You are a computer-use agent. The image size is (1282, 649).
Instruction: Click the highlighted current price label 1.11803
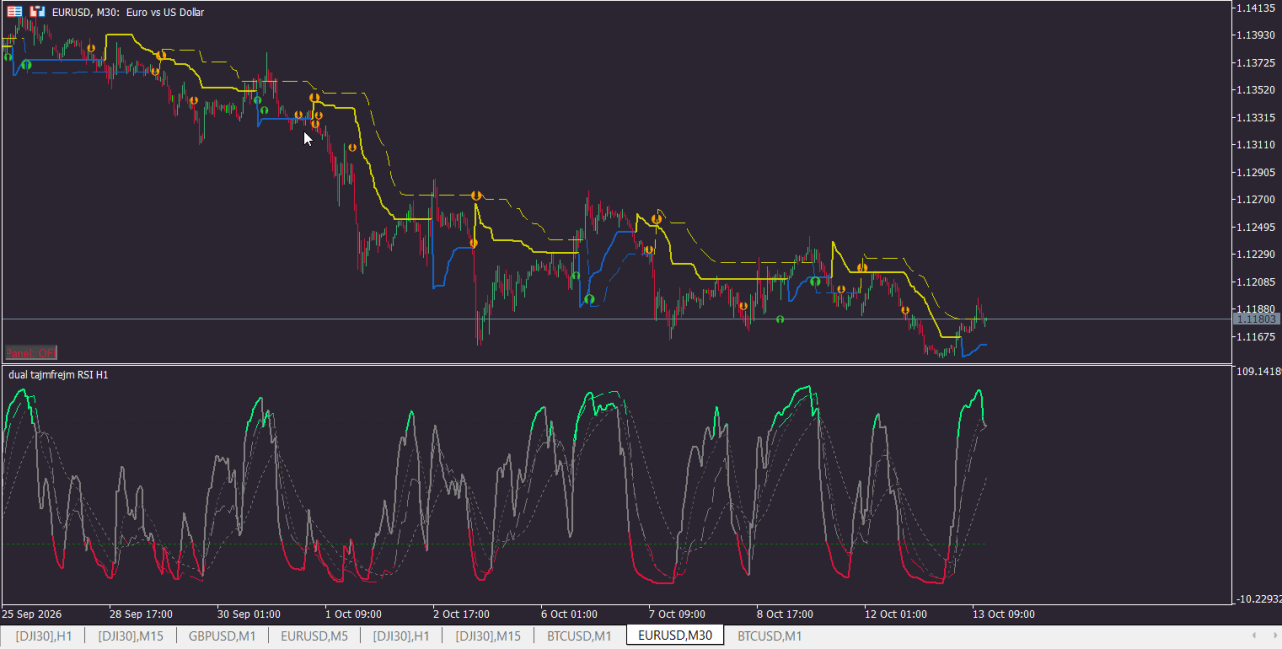(1255, 319)
